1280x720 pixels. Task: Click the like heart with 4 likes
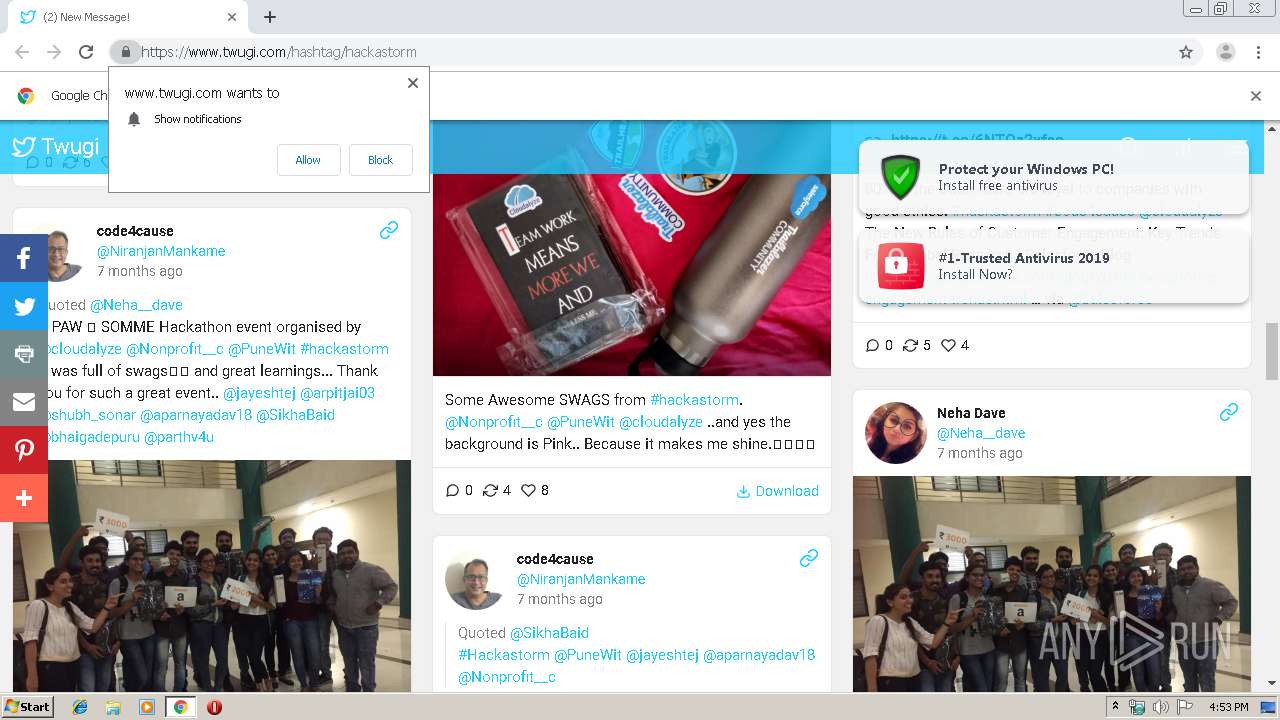pos(948,345)
